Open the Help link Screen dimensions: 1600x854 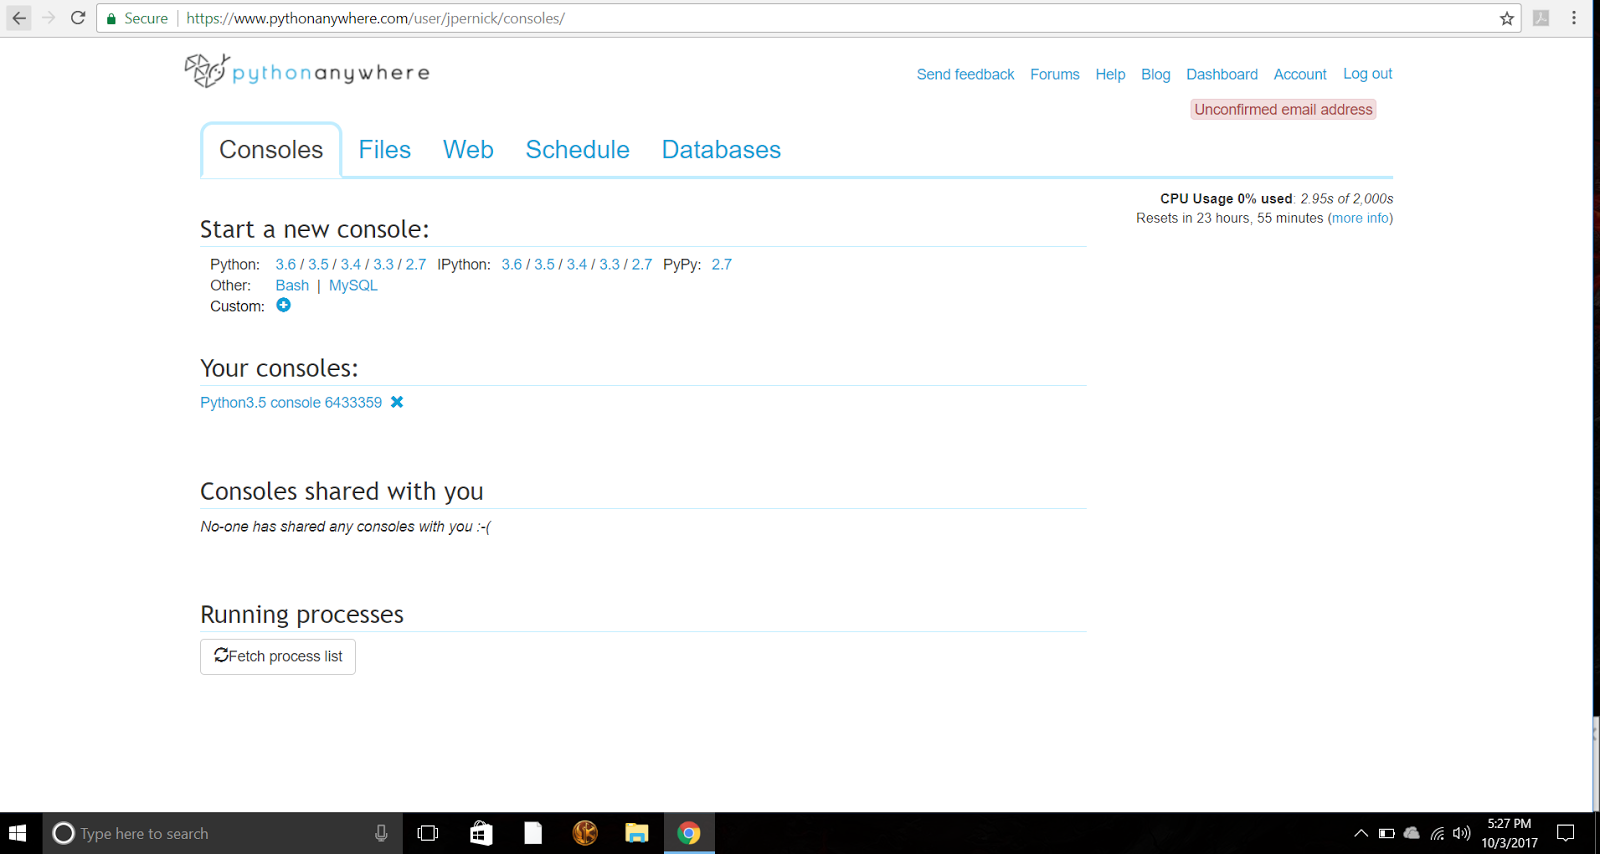tap(1110, 74)
